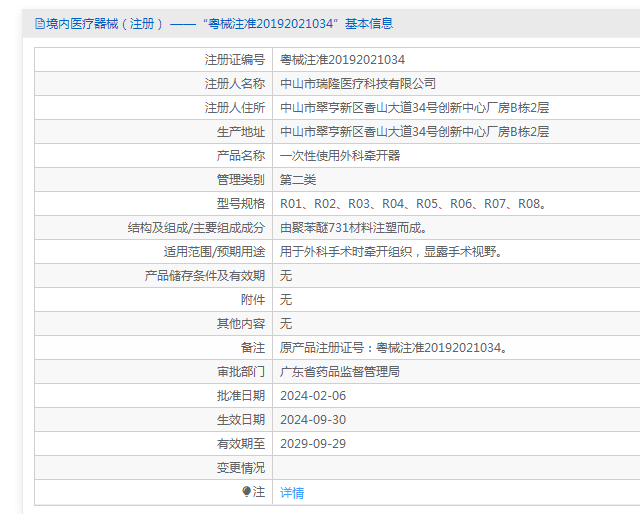This screenshot has height=514, width=640.
Task: Select approving department 广东省药品监督管理局
Action: click(340, 372)
